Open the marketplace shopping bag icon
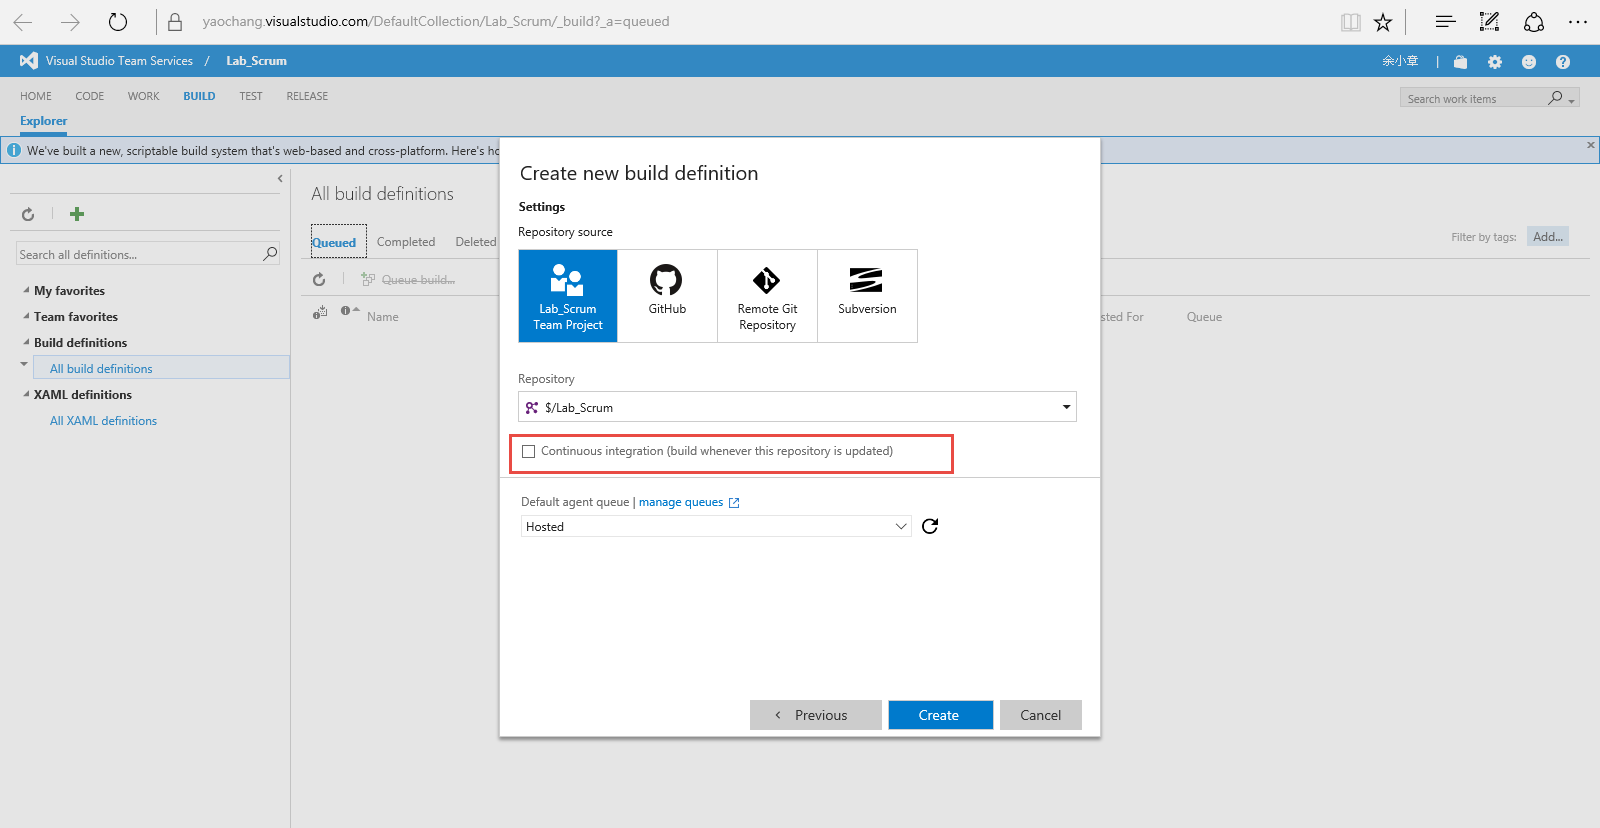The height and width of the screenshot is (828, 1600). [x=1460, y=62]
